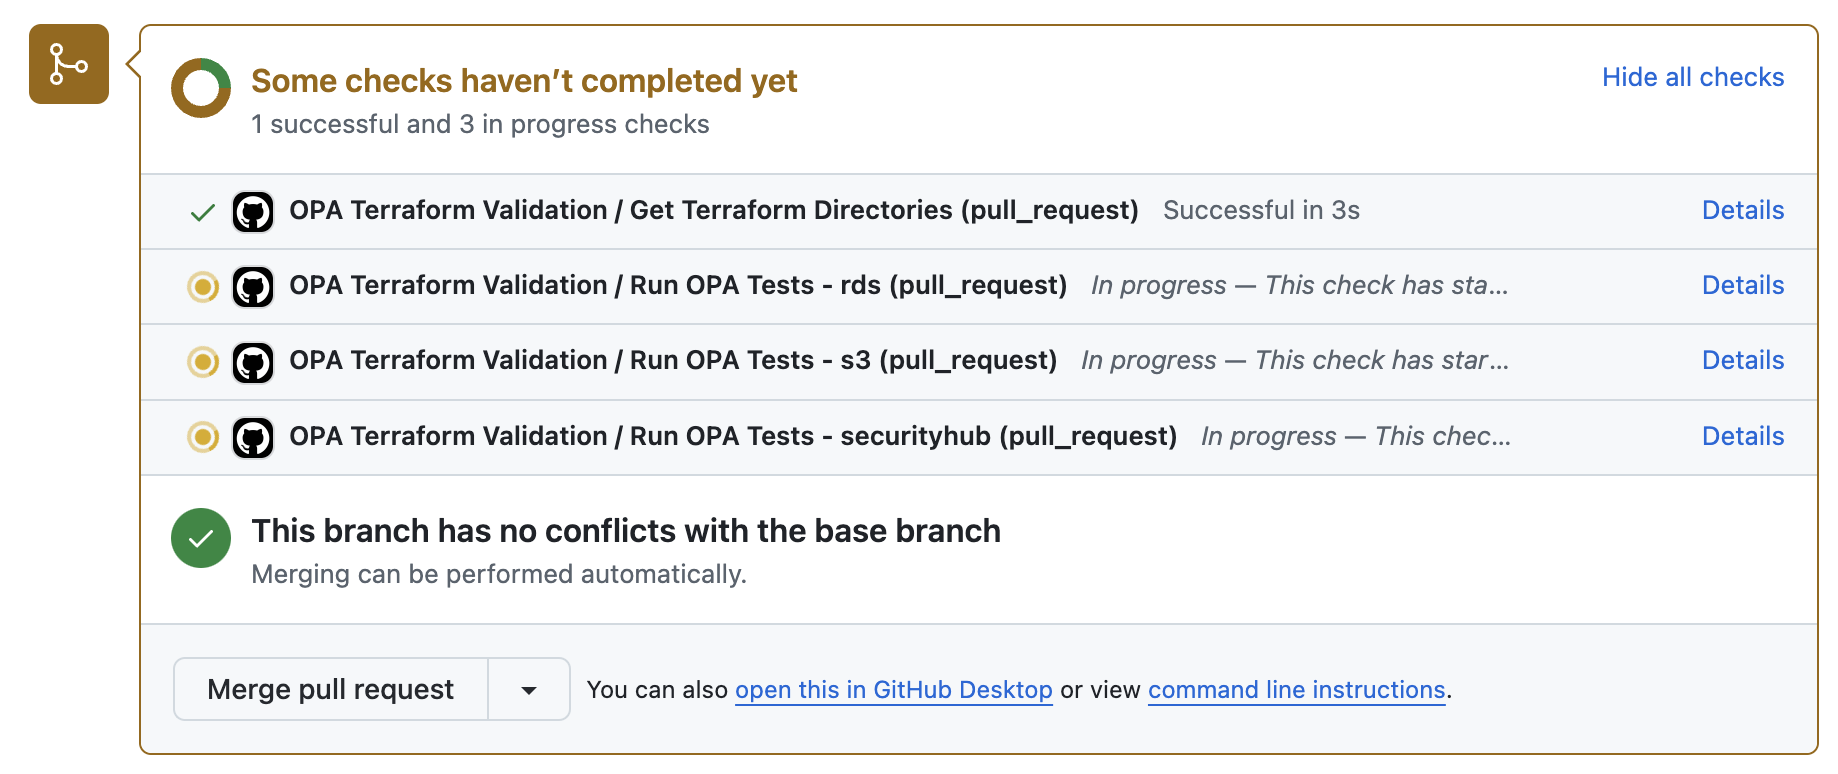The image size is (1838, 774).
Task: Click green no-conflicts checkmark circle
Action: (201, 538)
